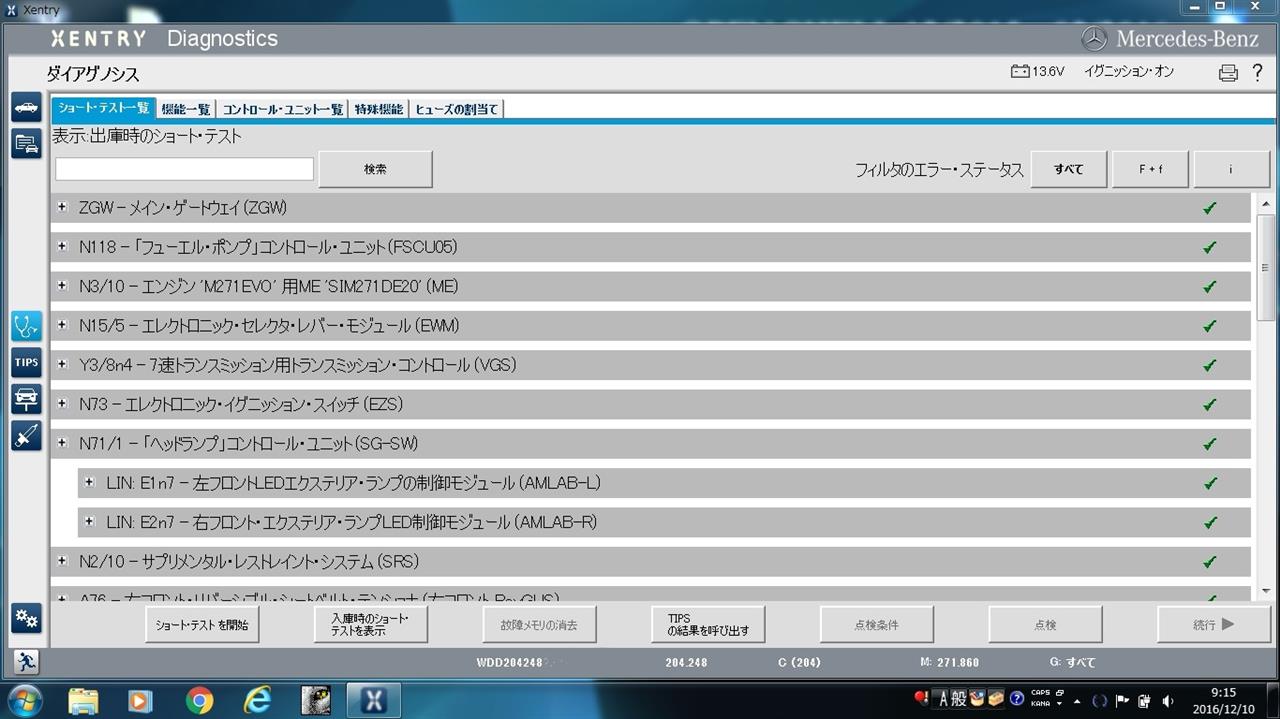
Task: Click the battery voltage icon
Action: [x=1020, y=72]
